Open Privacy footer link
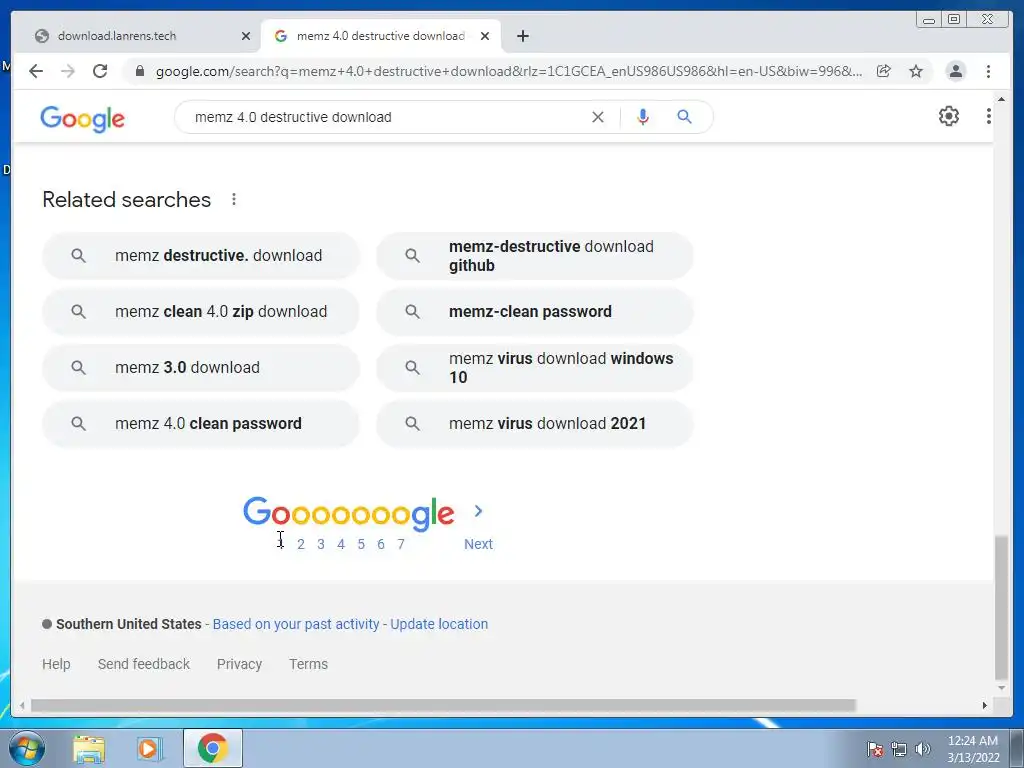Screen dimensions: 1024x768 [x=239, y=664]
